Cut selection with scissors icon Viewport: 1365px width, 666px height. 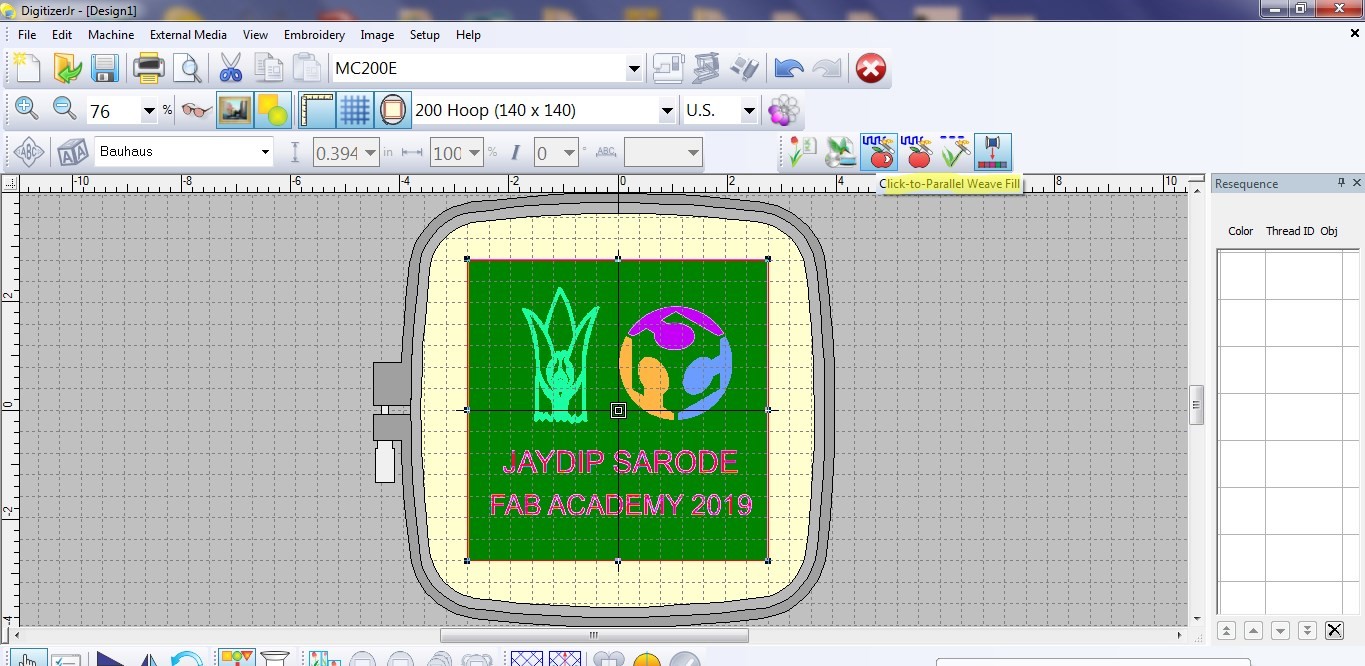231,69
